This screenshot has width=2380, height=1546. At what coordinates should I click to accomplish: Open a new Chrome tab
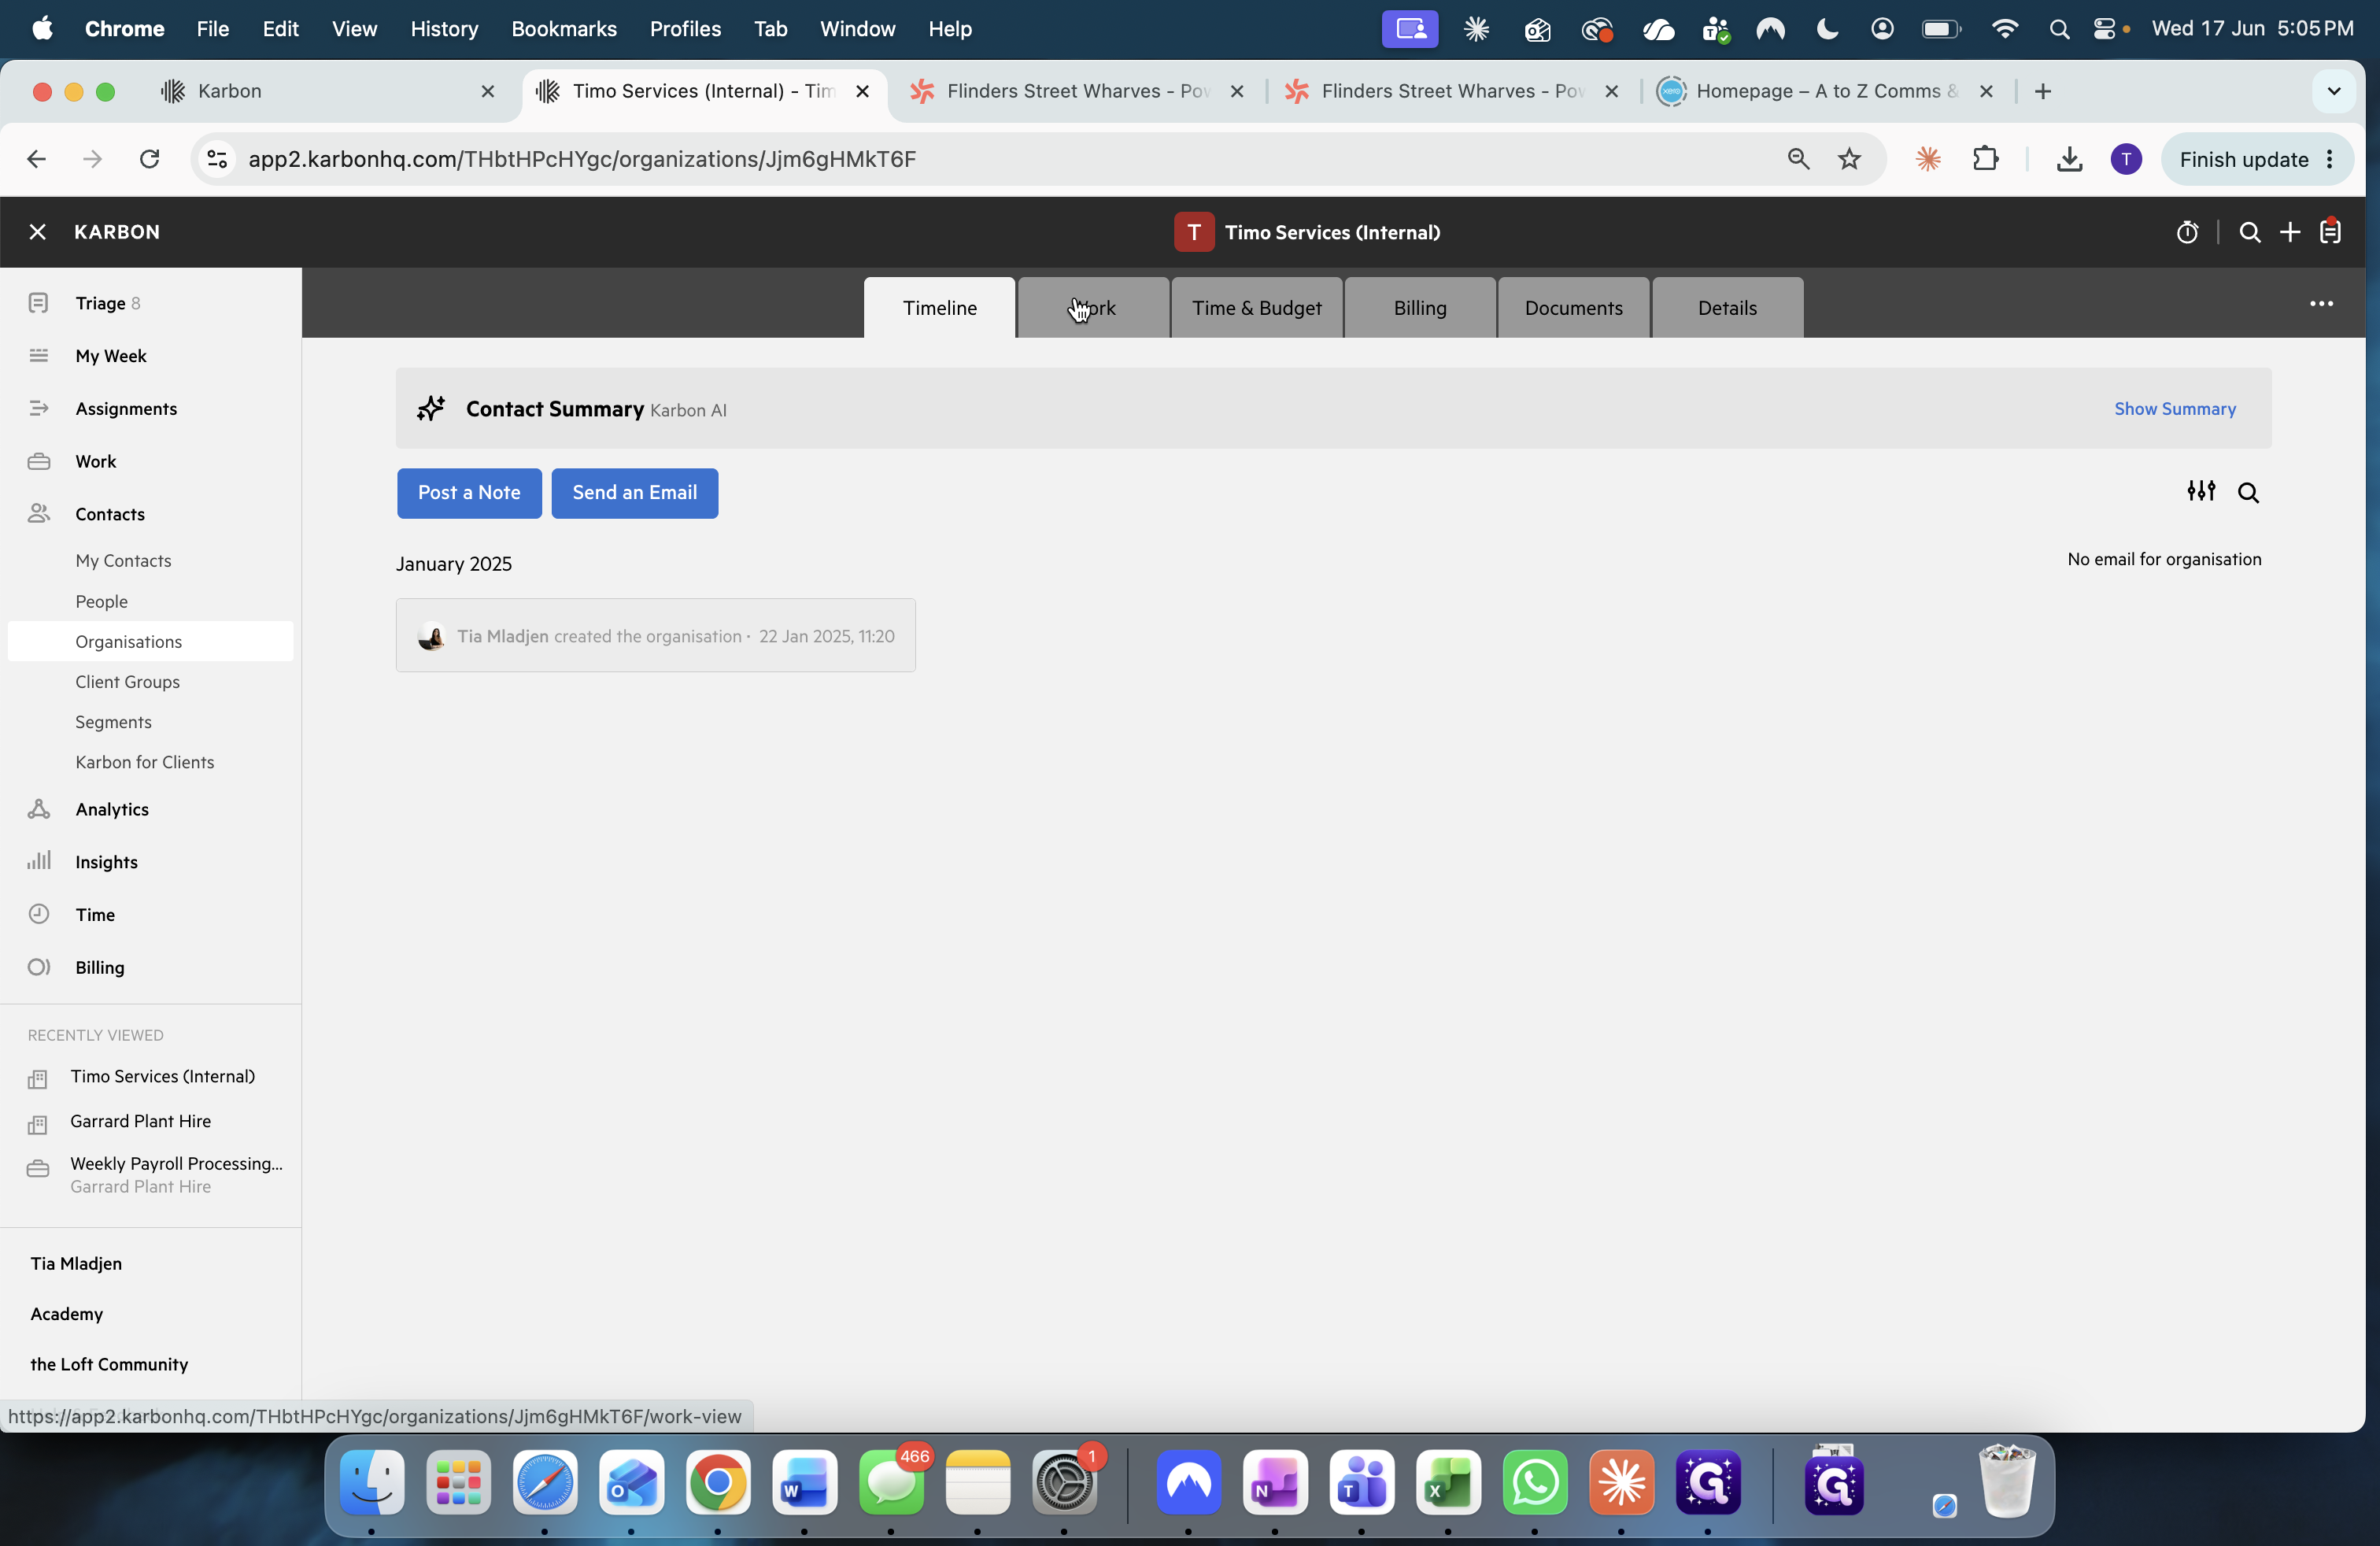pyautogui.click(x=2042, y=91)
